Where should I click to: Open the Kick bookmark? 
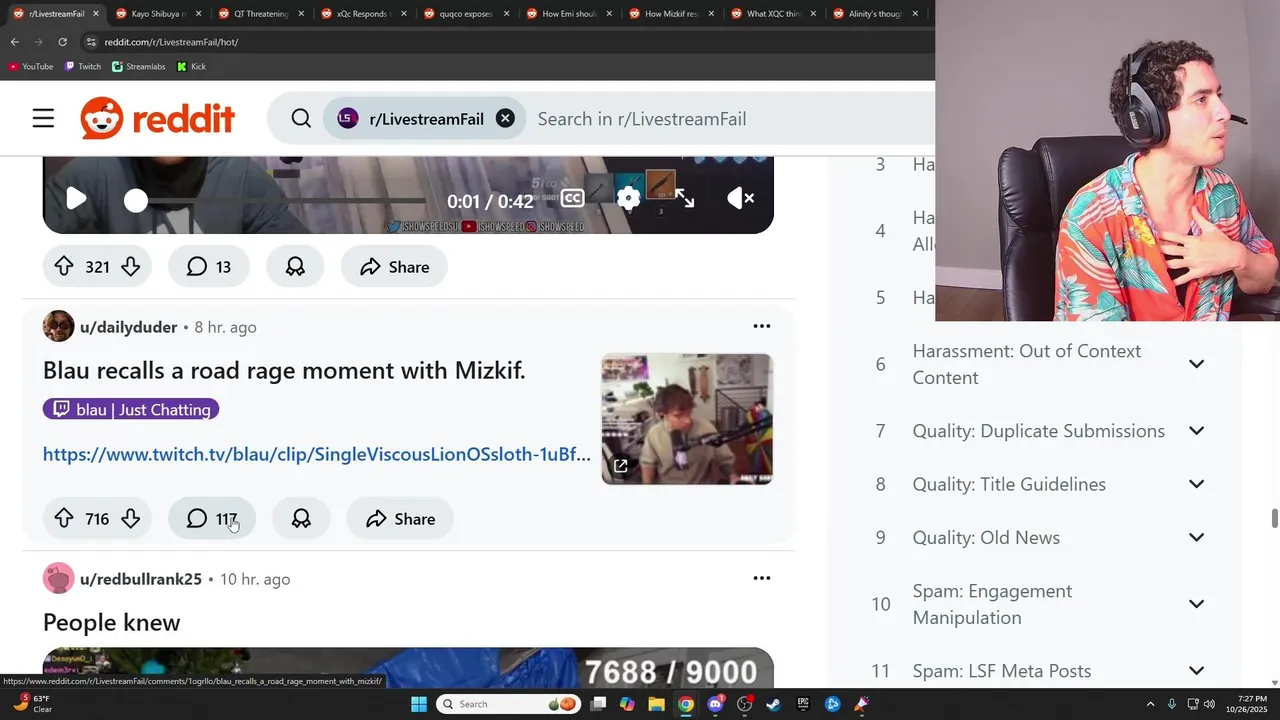point(192,66)
